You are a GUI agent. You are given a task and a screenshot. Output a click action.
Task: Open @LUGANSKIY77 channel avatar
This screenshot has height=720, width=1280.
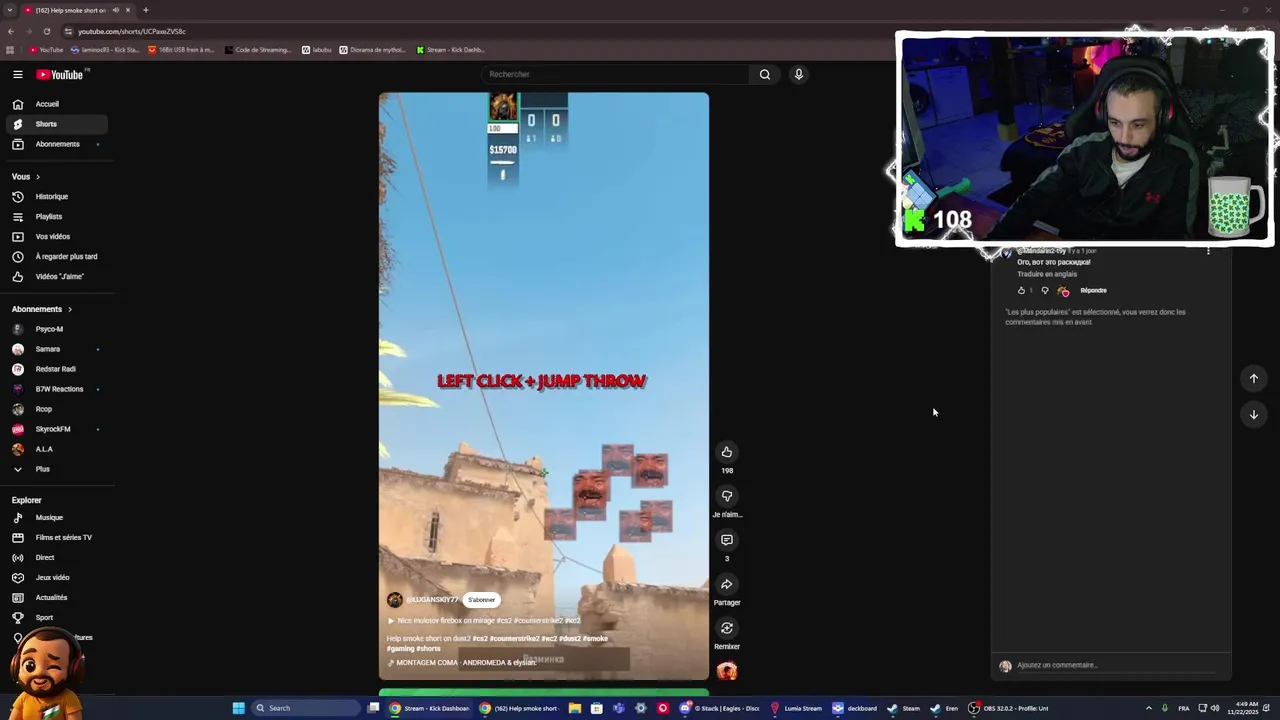click(x=395, y=600)
